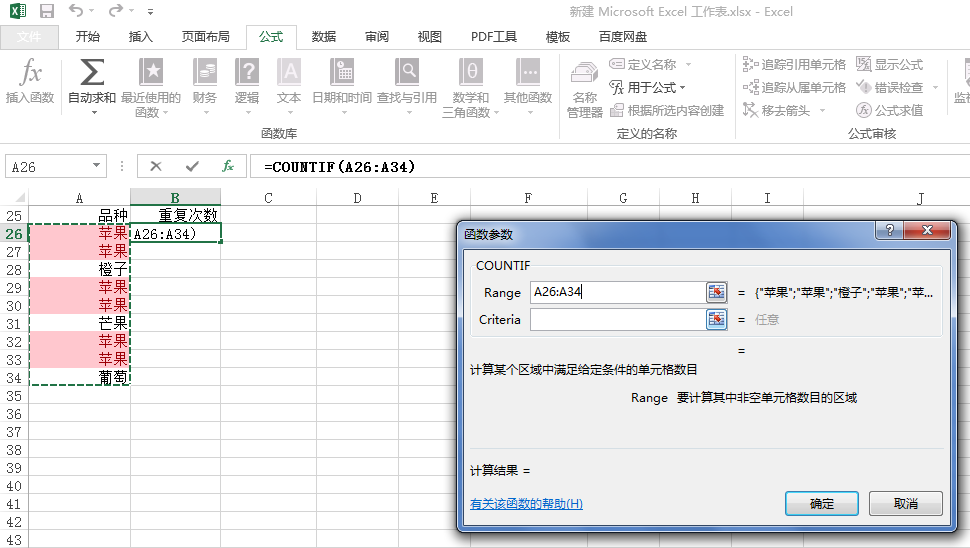
Task: Expand the Redo history dropdown arrow
Action: point(131,11)
